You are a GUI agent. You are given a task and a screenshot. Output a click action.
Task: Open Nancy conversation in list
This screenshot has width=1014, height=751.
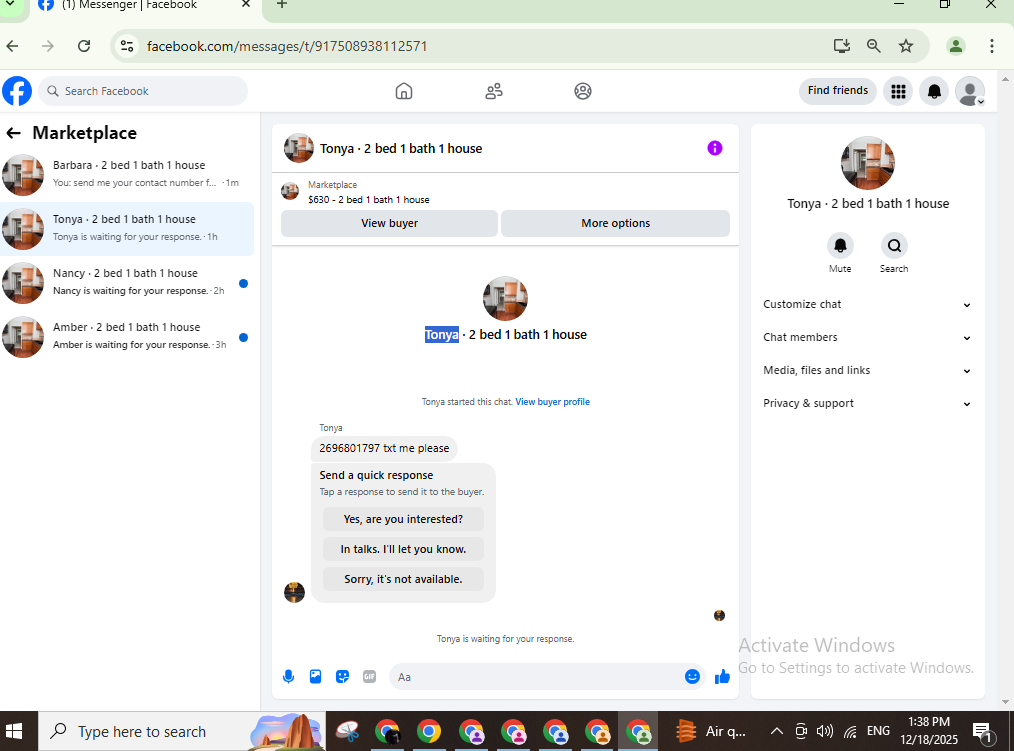tap(127, 283)
